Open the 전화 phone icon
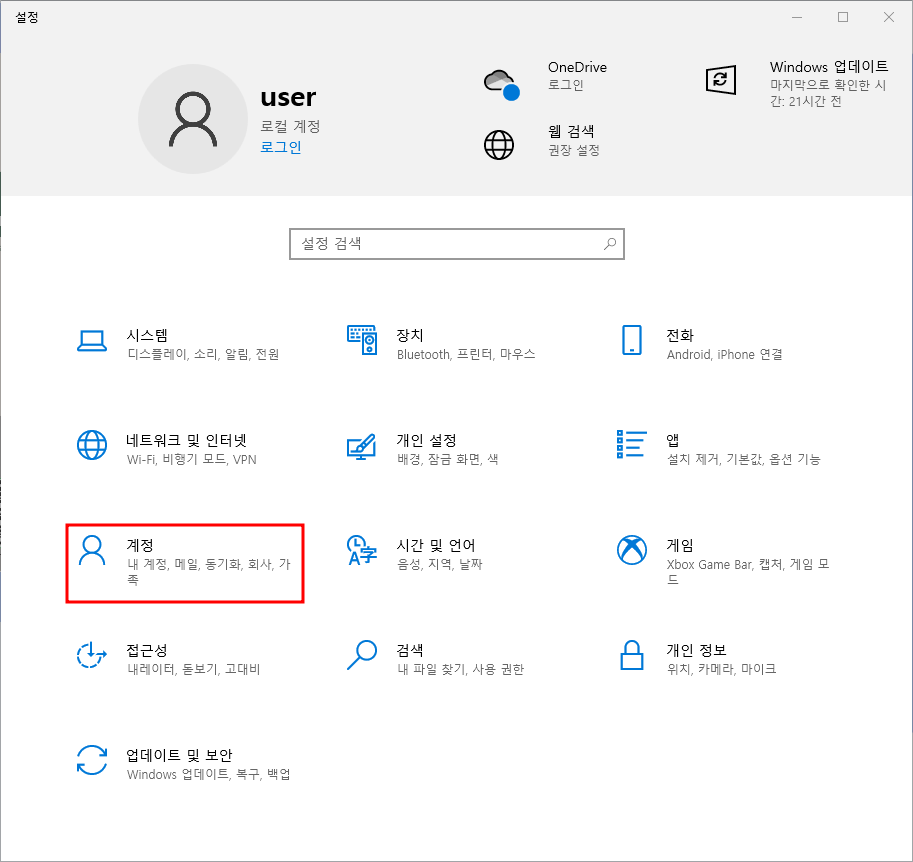This screenshot has height=862, width=913. pyautogui.click(x=632, y=340)
